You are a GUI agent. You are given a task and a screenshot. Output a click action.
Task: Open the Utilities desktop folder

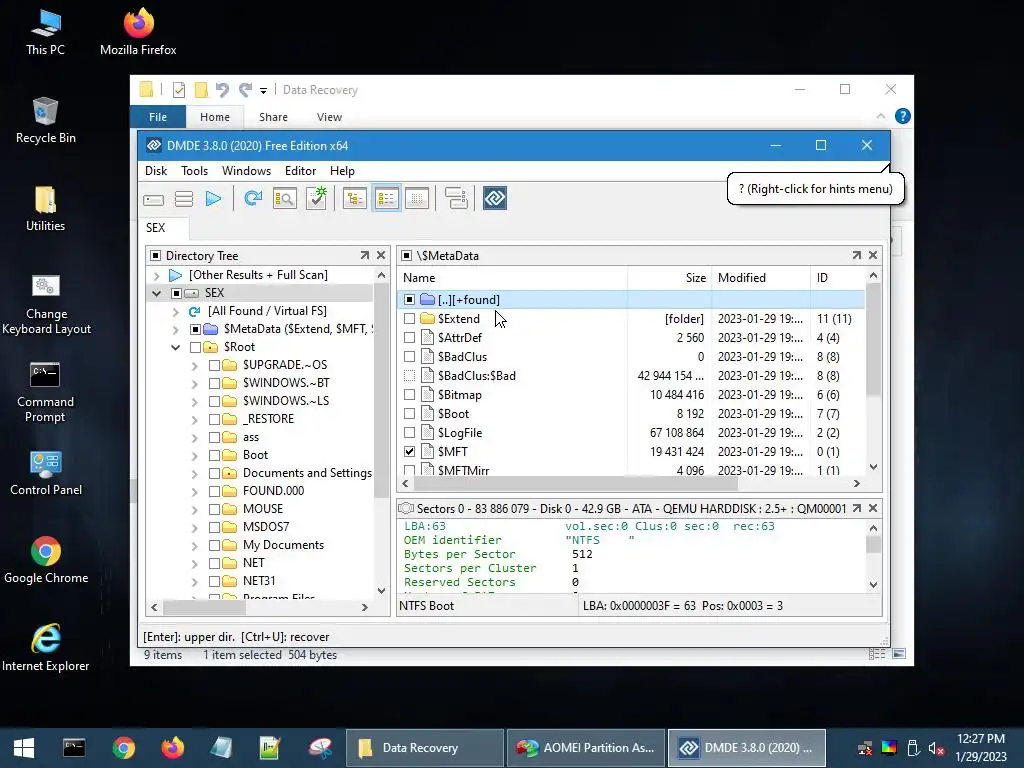45,209
